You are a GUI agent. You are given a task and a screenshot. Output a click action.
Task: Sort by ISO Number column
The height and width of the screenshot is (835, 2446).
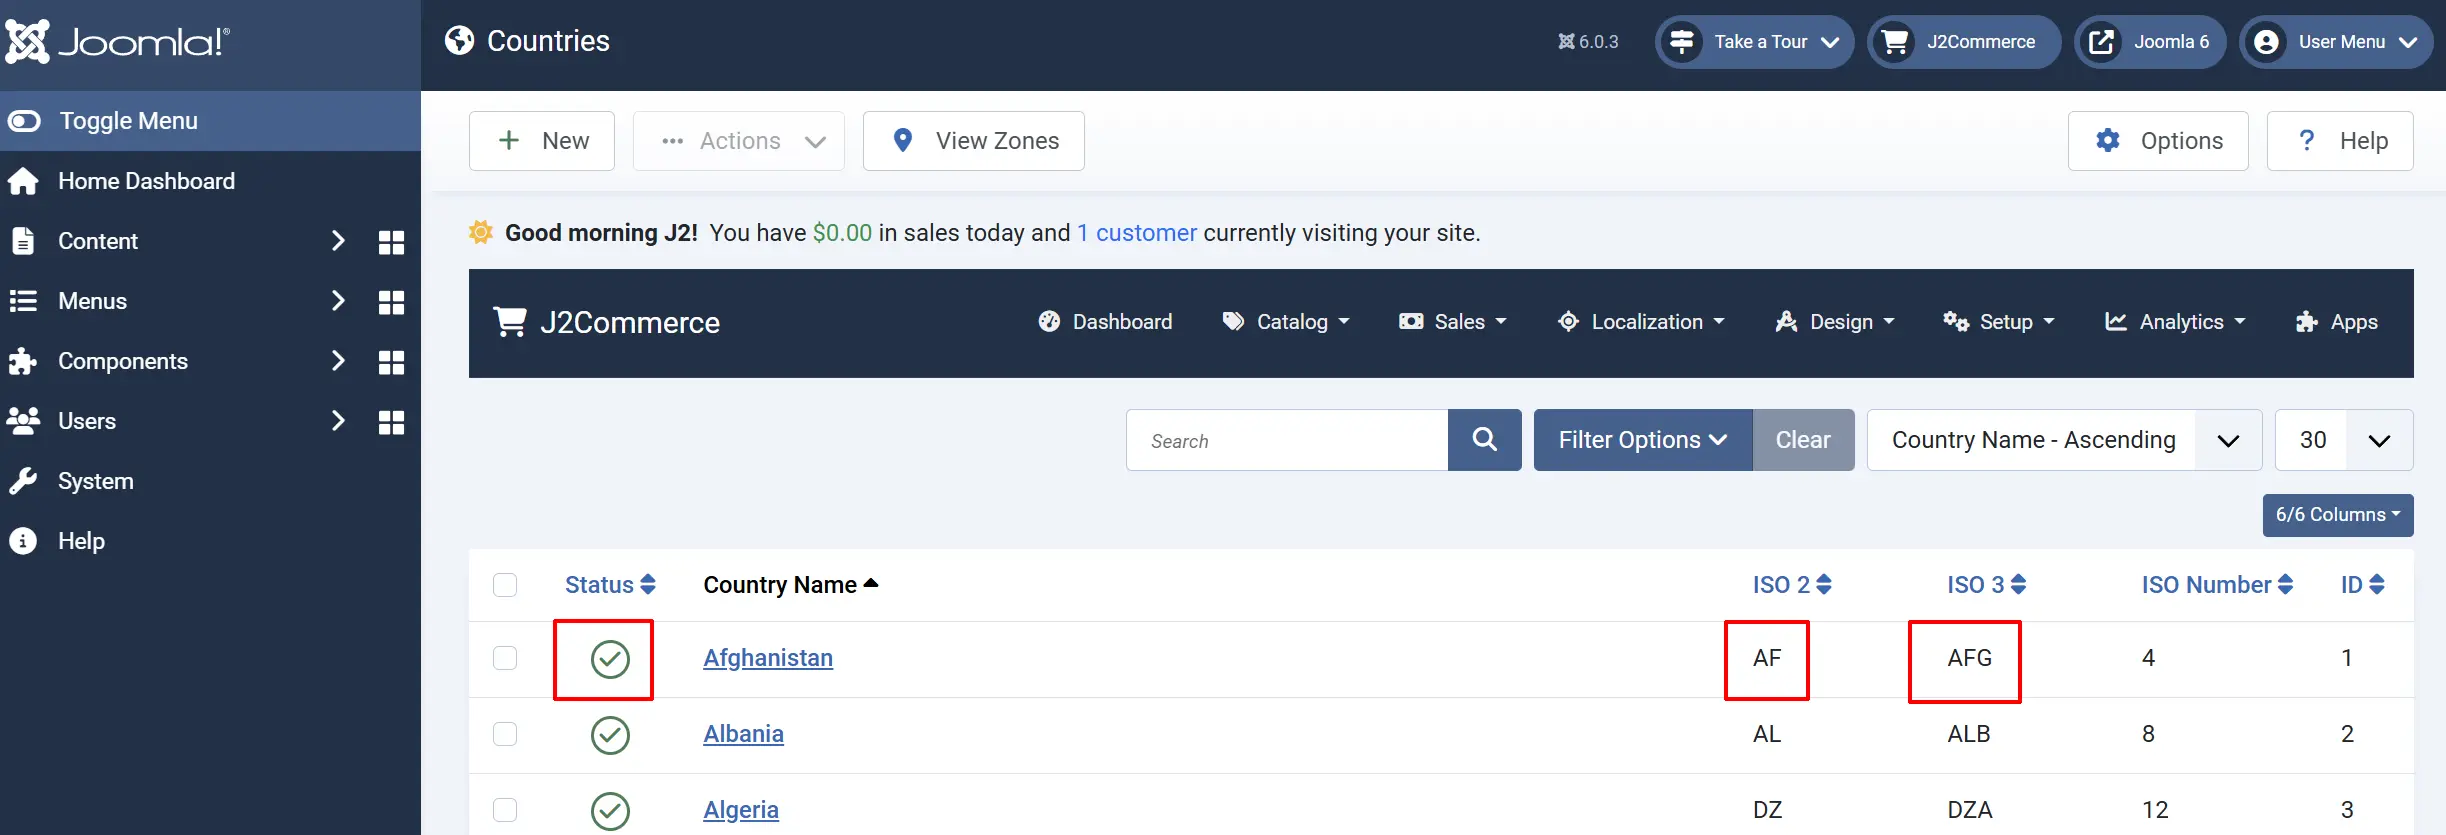tap(2217, 585)
